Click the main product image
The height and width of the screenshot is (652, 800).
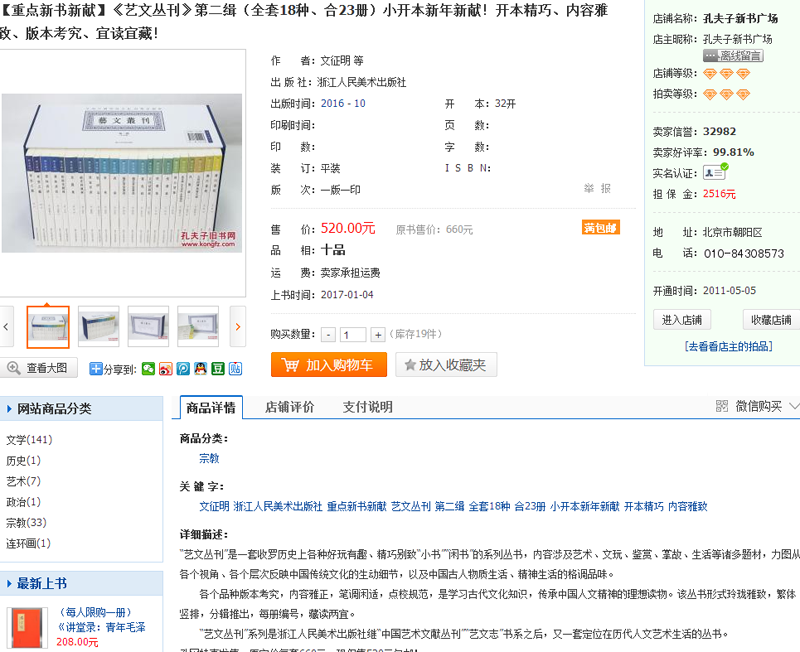tap(122, 173)
